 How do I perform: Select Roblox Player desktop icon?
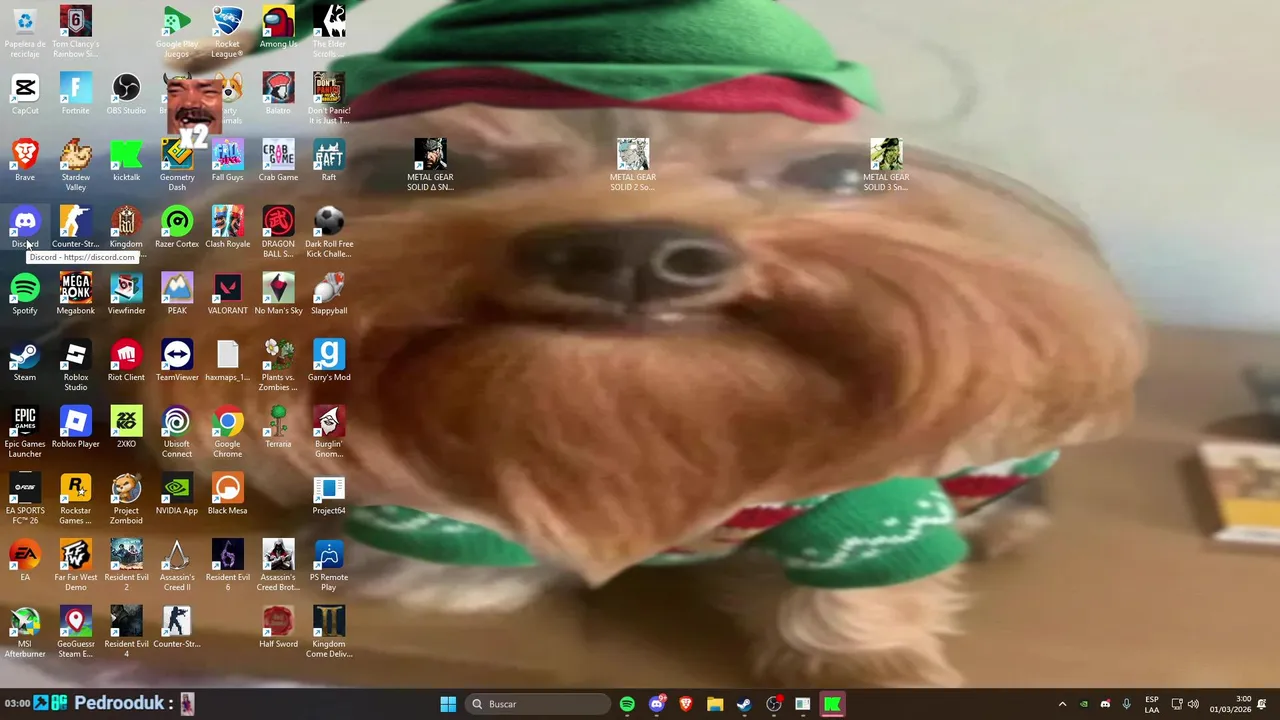75,428
